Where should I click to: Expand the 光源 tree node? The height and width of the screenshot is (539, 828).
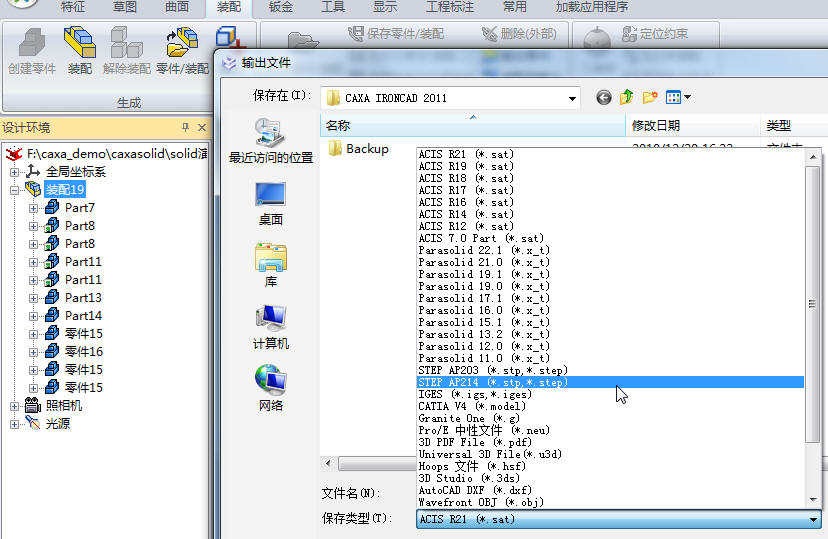click(15, 424)
